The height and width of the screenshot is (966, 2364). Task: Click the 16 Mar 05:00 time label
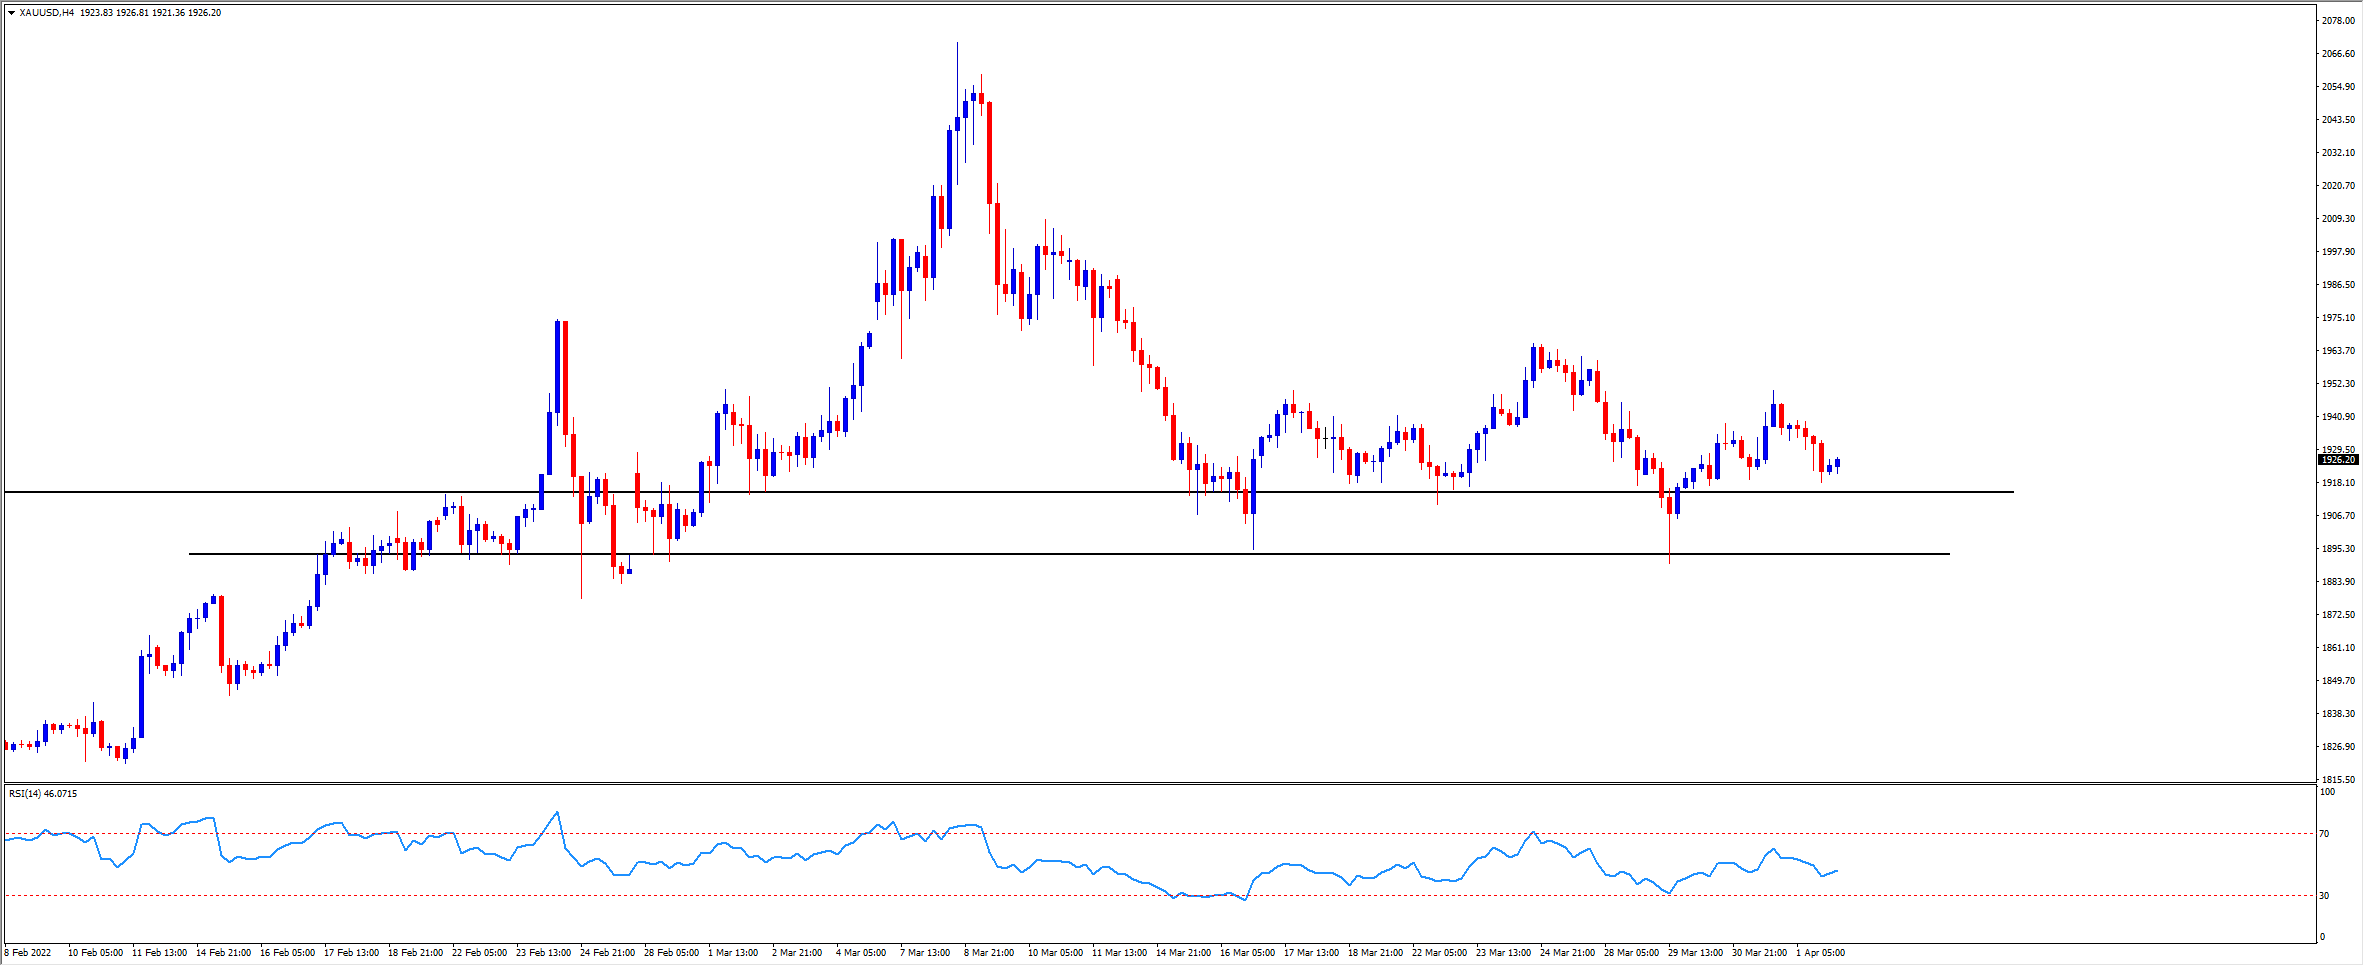(1247, 953)
